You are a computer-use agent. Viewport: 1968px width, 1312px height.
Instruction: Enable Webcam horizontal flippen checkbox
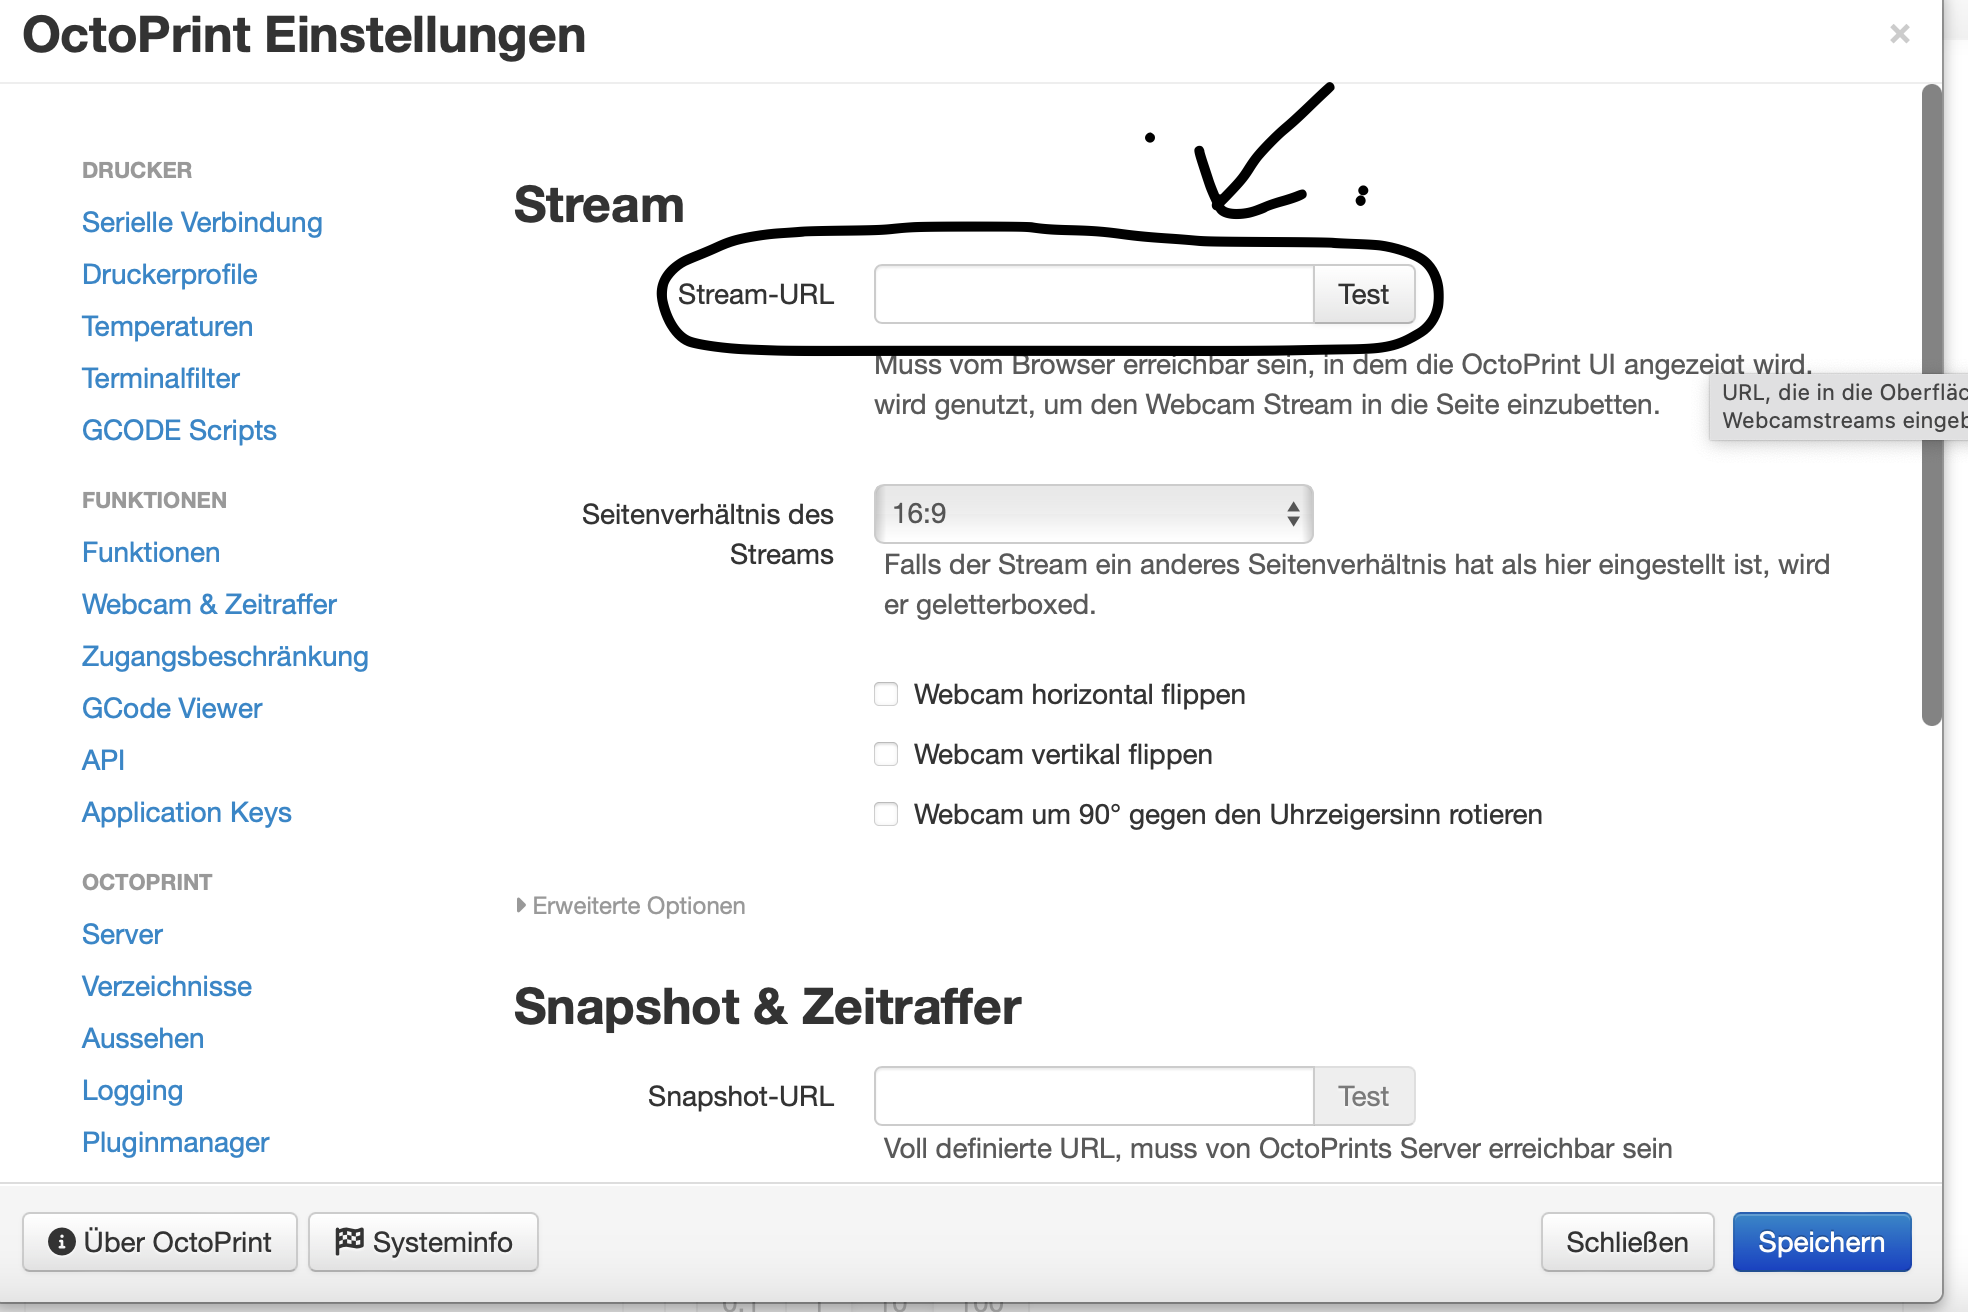(x=886, y=694)
